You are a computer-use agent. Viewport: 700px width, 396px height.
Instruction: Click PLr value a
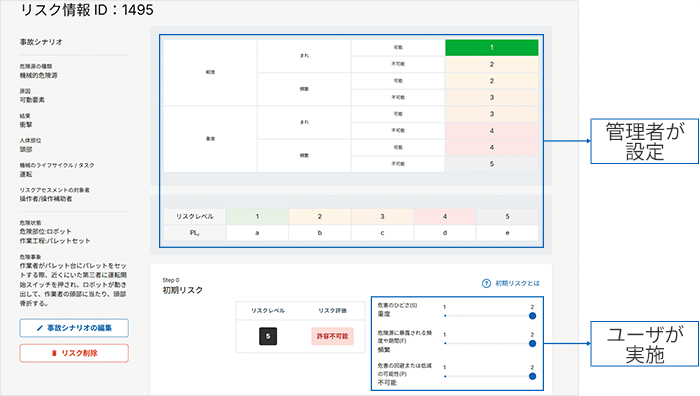click(257, 233)
